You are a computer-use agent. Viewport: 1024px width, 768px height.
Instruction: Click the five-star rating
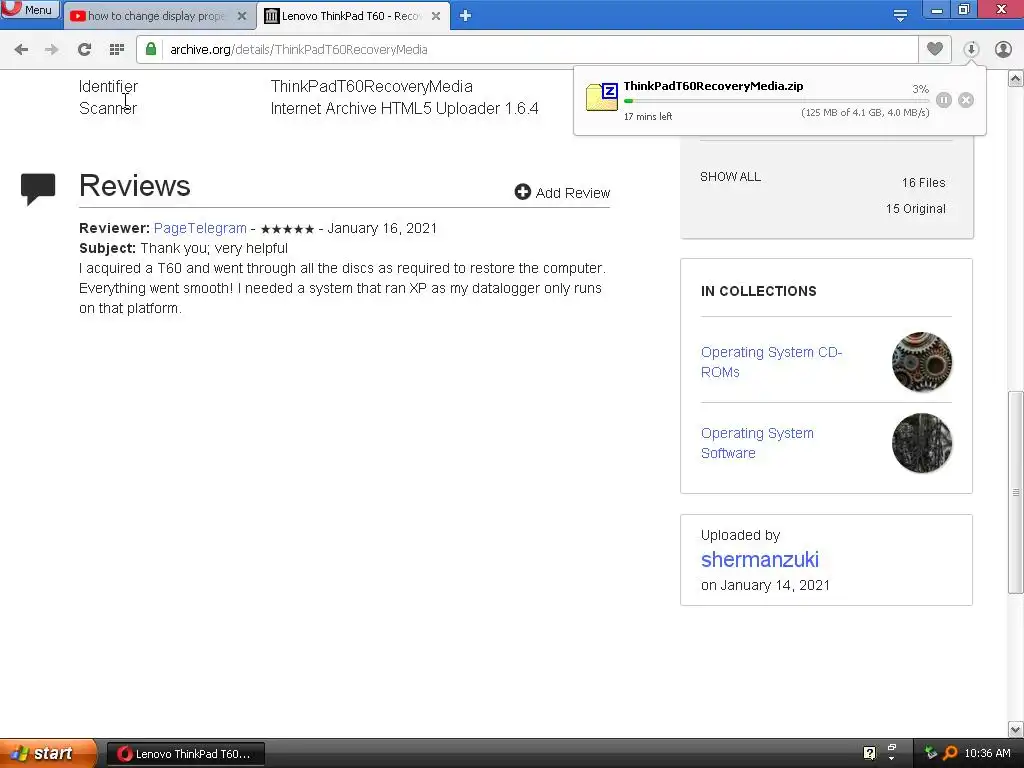point(287,229)
